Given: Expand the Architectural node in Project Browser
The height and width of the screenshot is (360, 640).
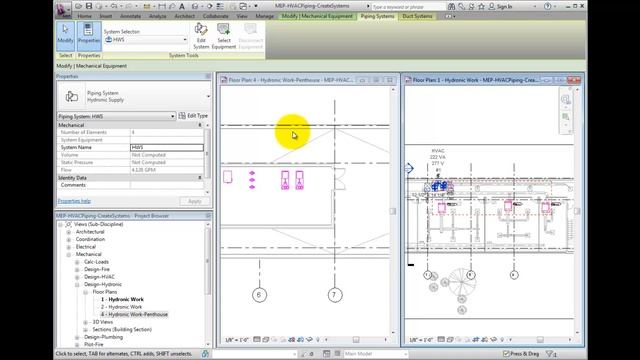Looking at the screenshot, I should tap(69, 232).
